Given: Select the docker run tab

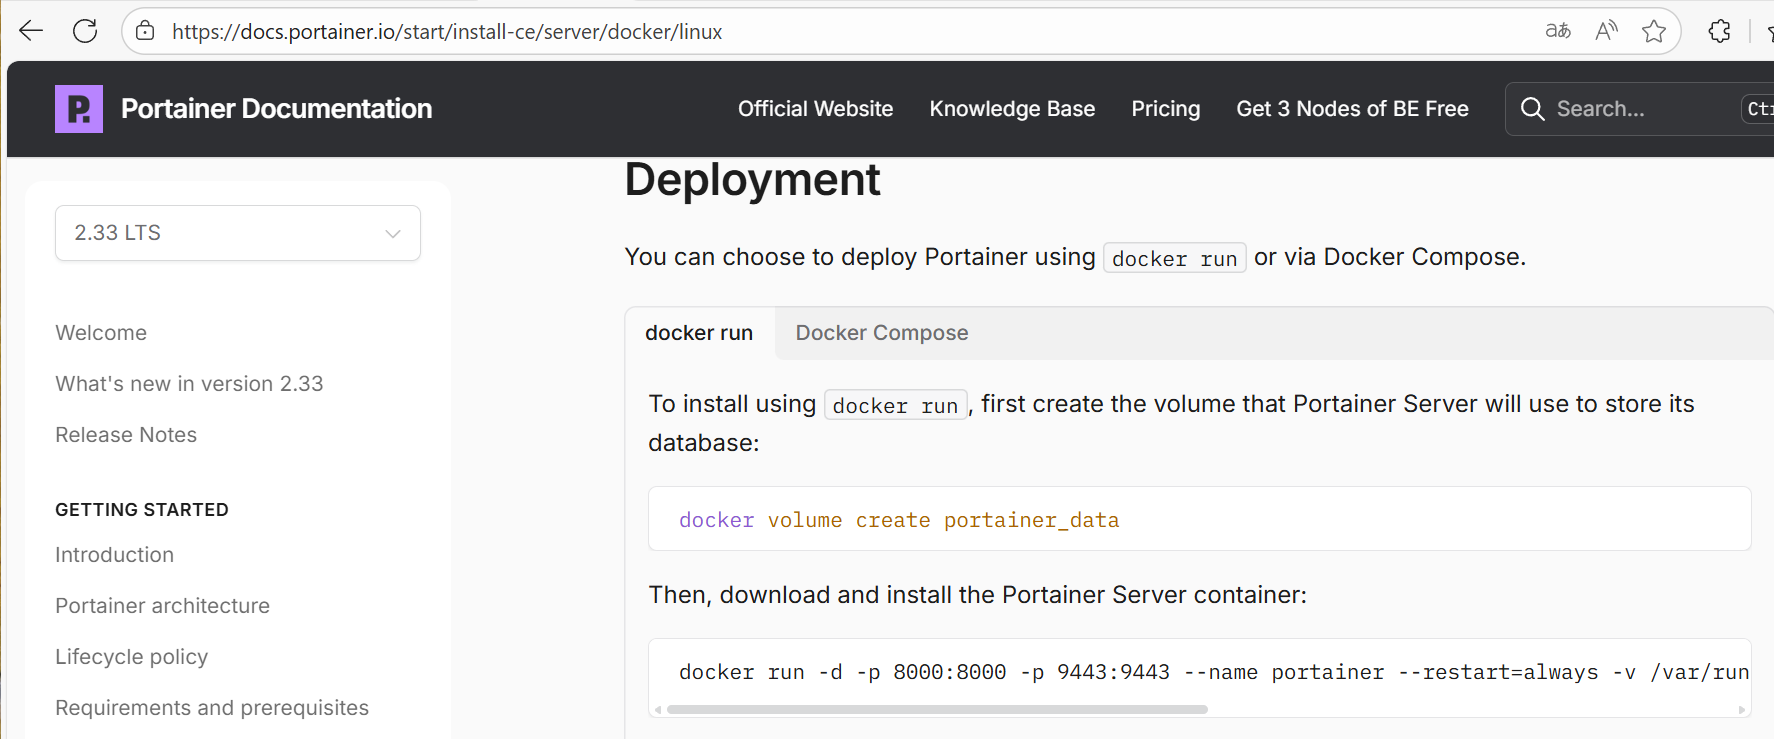Looking at the screenshot, I should pos(699,333).
